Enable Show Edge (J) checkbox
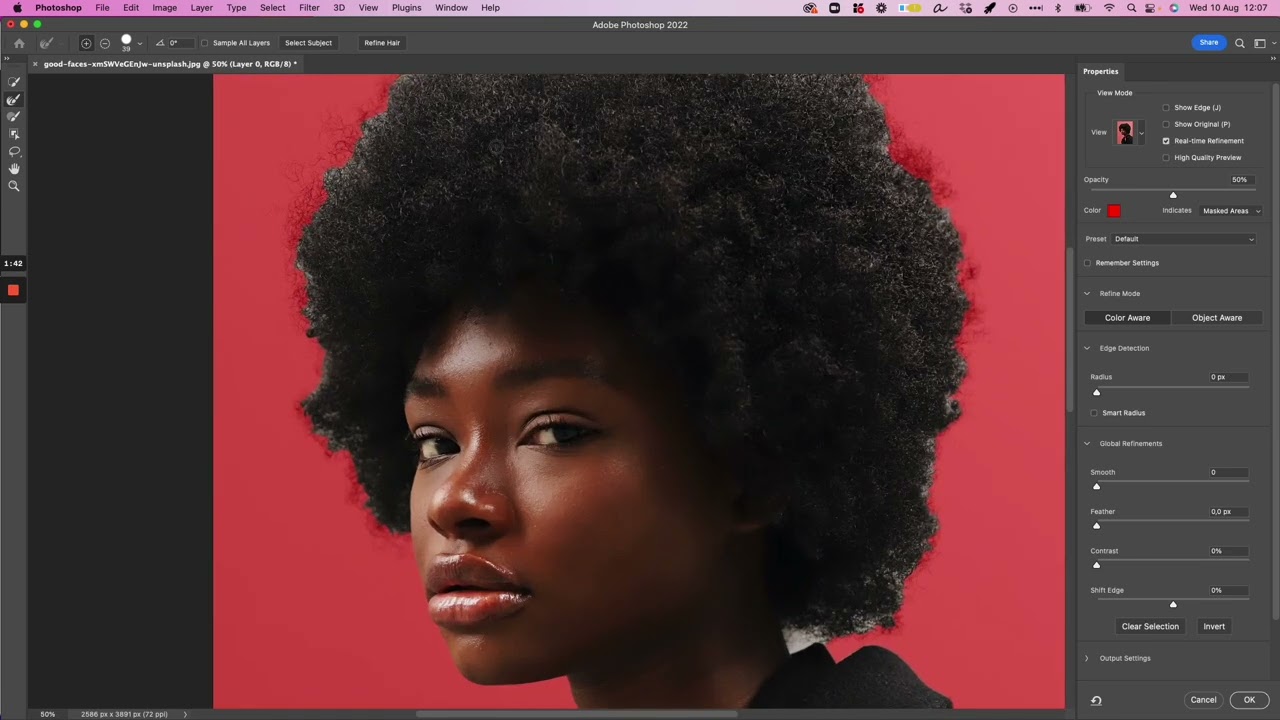This screenshot has height=720, width=1280. (1166, 108)
